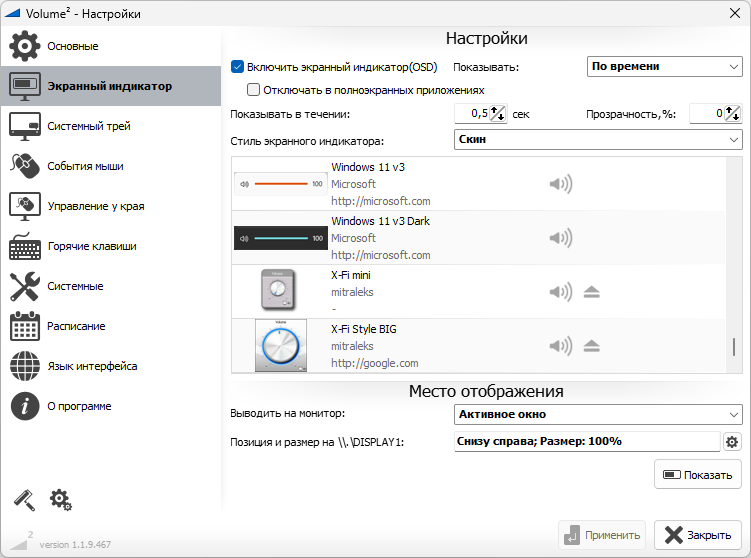Select the Windows 11 v3 Dark skin thumbnail
Image resolution: width=751 pixels, height=558 pixels.
[x=281, y=238]
